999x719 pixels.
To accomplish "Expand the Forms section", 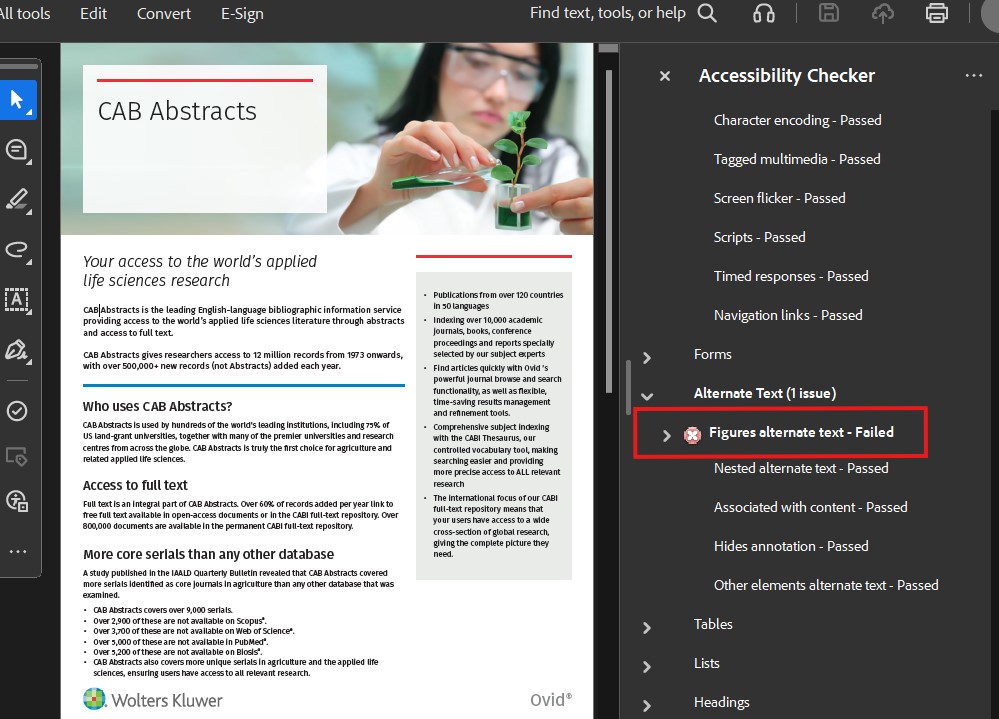I will click(x=647, y=357).
